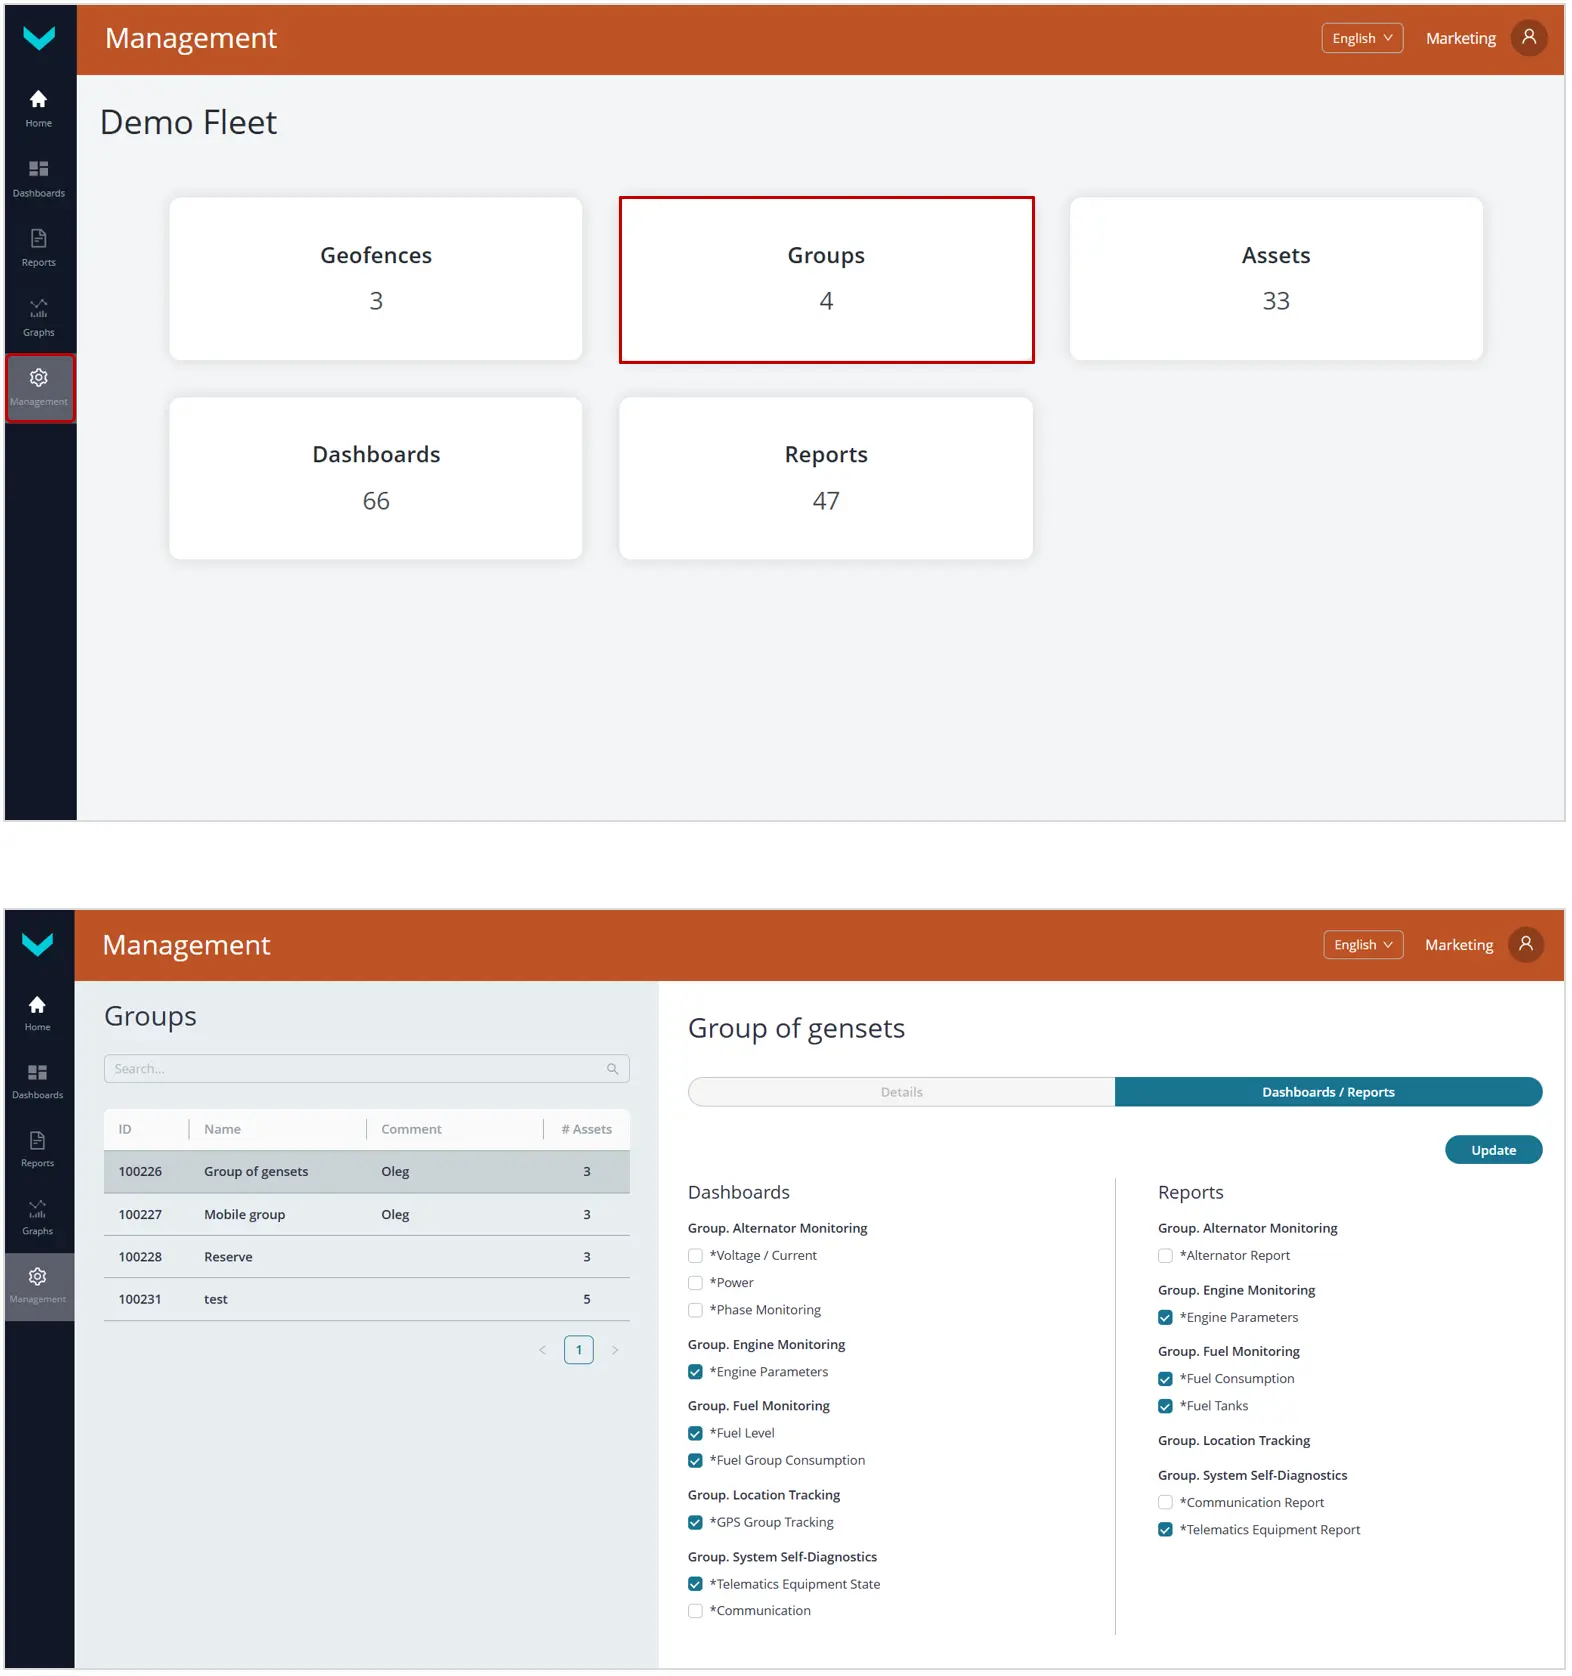Uncheck the *Fuel Level dashboard checkbox
Image resolution: width=1572 pixels, height=1676 pixels.
click(x=695, y=1434)
